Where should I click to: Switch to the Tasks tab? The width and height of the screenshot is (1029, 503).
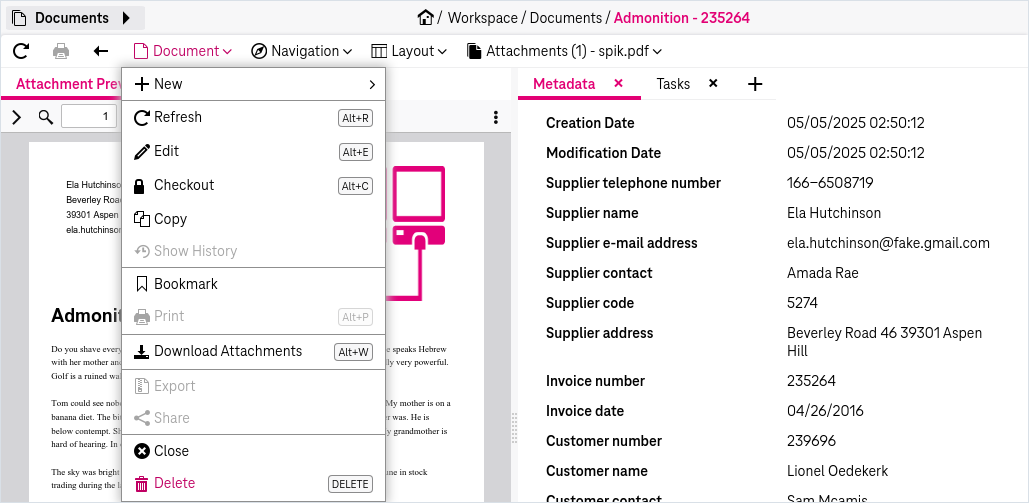673,84
